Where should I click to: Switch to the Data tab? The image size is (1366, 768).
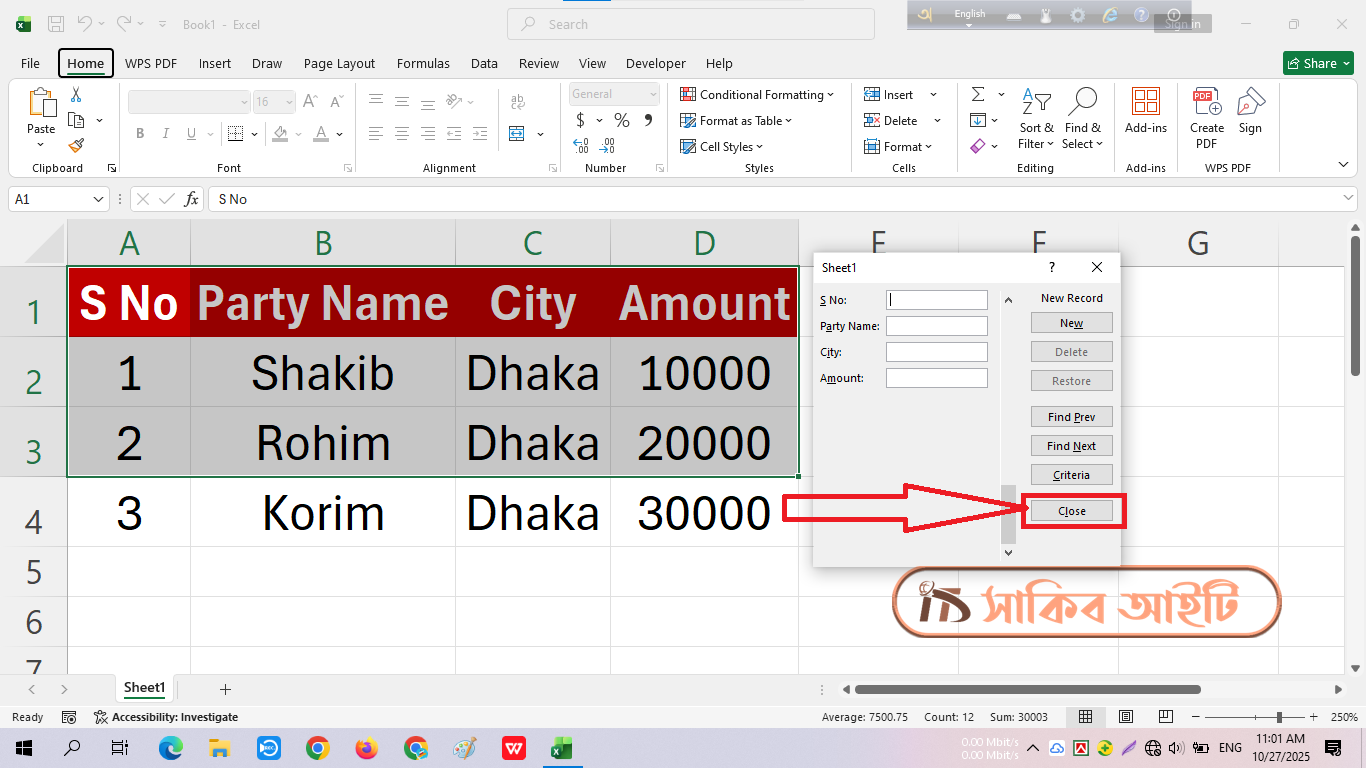484,63
